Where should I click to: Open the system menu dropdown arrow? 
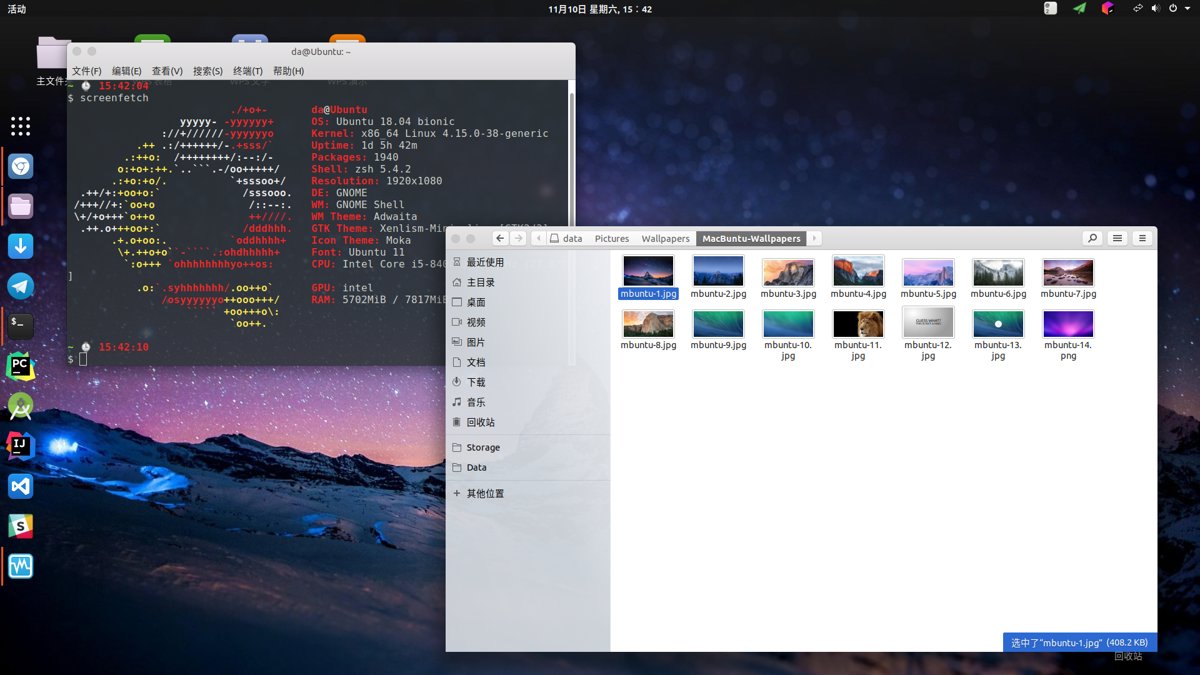pyautogui.click(x=1187, y=8)
